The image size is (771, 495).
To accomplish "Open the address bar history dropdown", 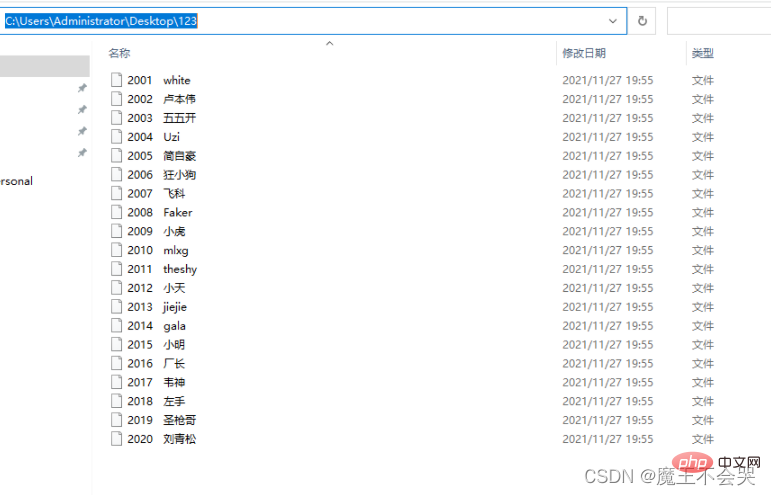I will (x=613, y=21).
